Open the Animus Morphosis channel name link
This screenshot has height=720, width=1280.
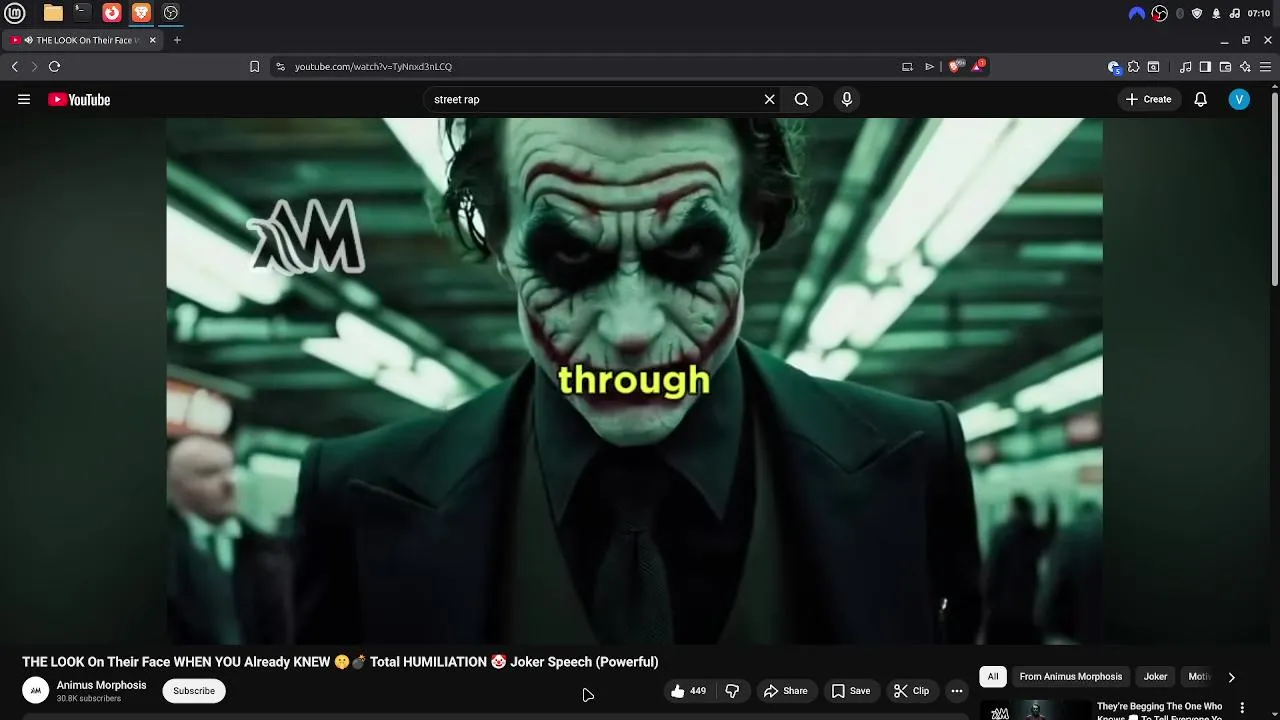[101, 685]
